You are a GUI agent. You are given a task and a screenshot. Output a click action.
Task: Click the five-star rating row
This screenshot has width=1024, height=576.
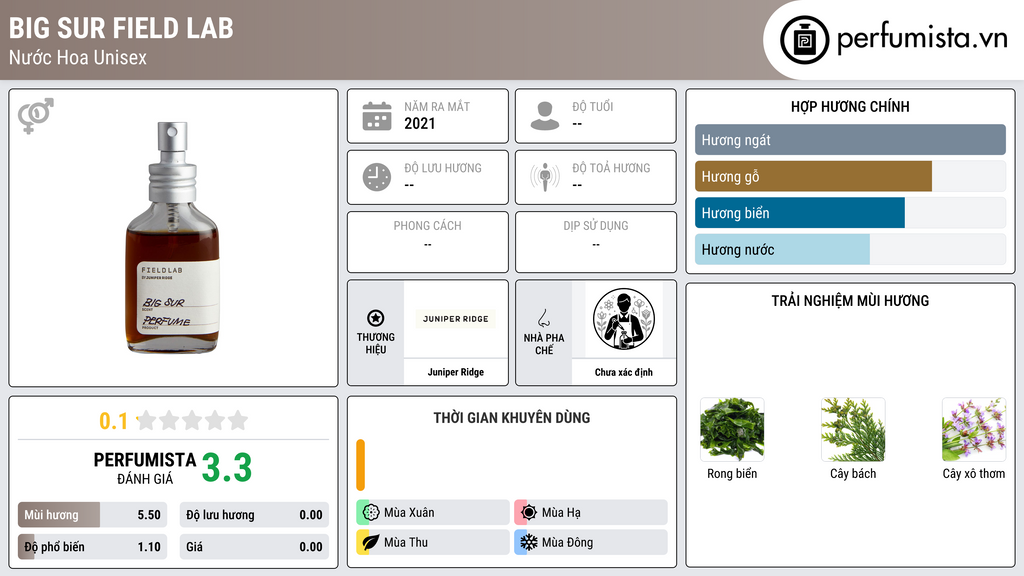[192, 421]
